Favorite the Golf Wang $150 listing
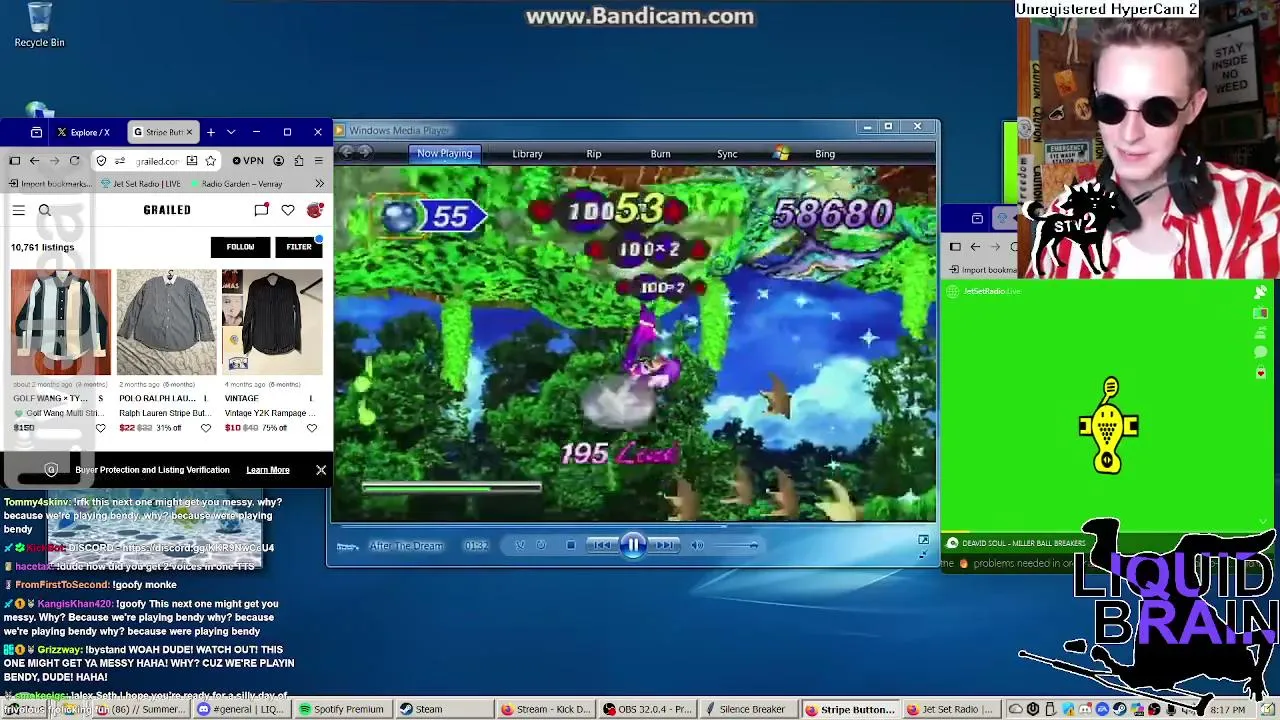This screenshot has height=720, width=1280. [100, 428]
